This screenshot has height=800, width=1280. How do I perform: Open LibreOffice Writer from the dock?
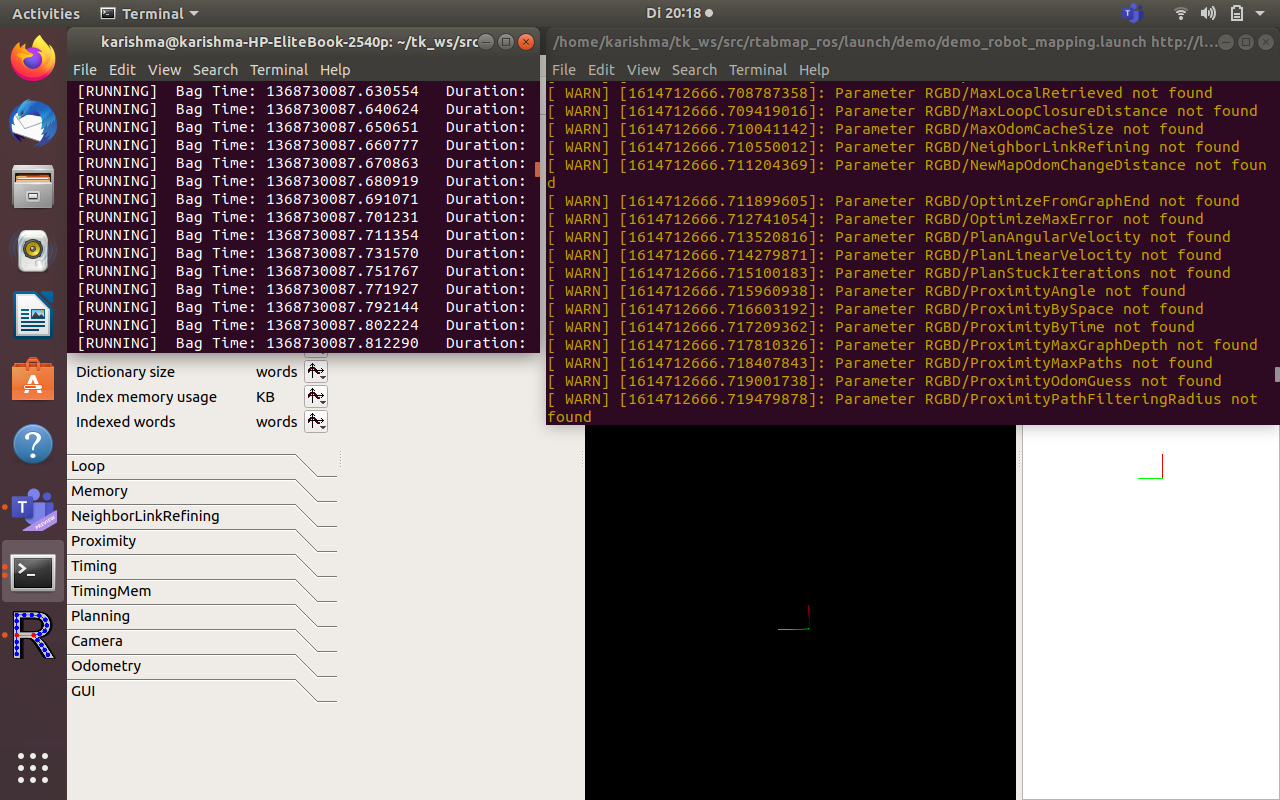click(33, 316)
